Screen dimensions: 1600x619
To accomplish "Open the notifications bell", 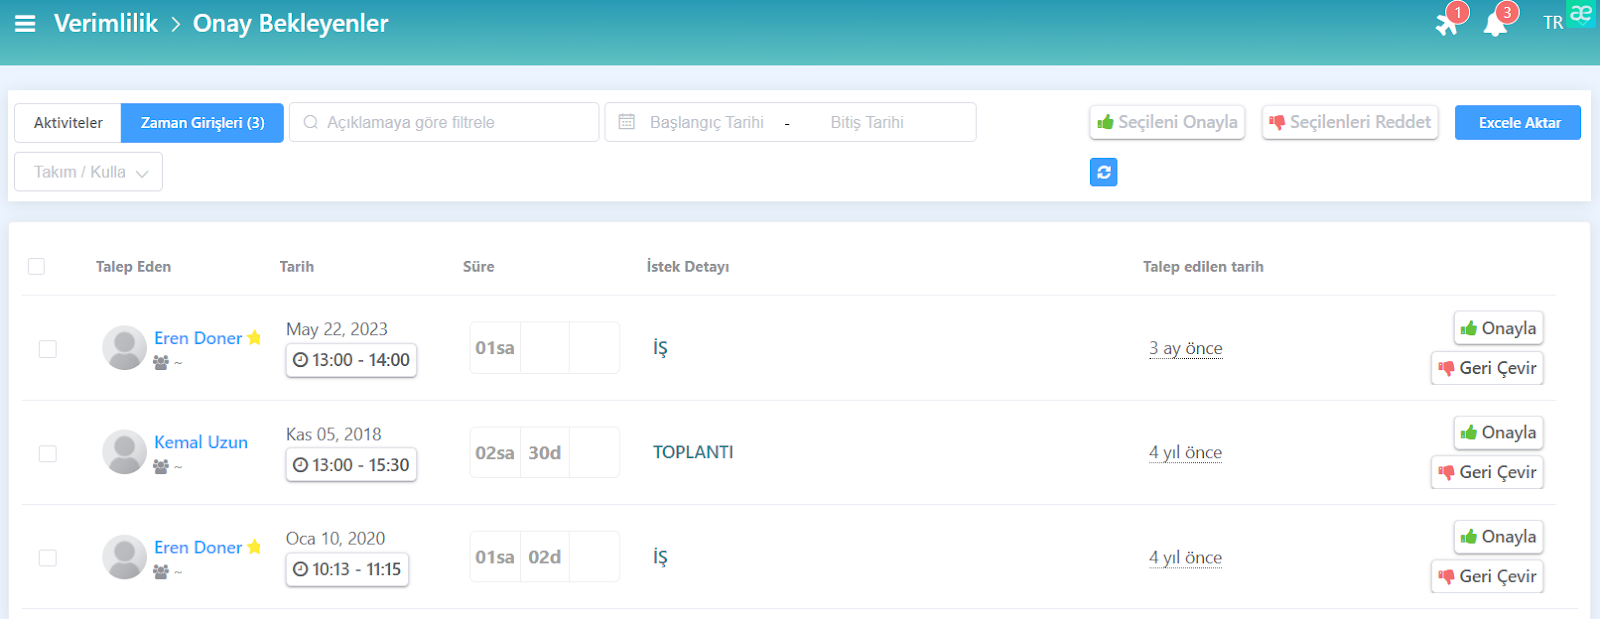I will tap(1495, 23).
